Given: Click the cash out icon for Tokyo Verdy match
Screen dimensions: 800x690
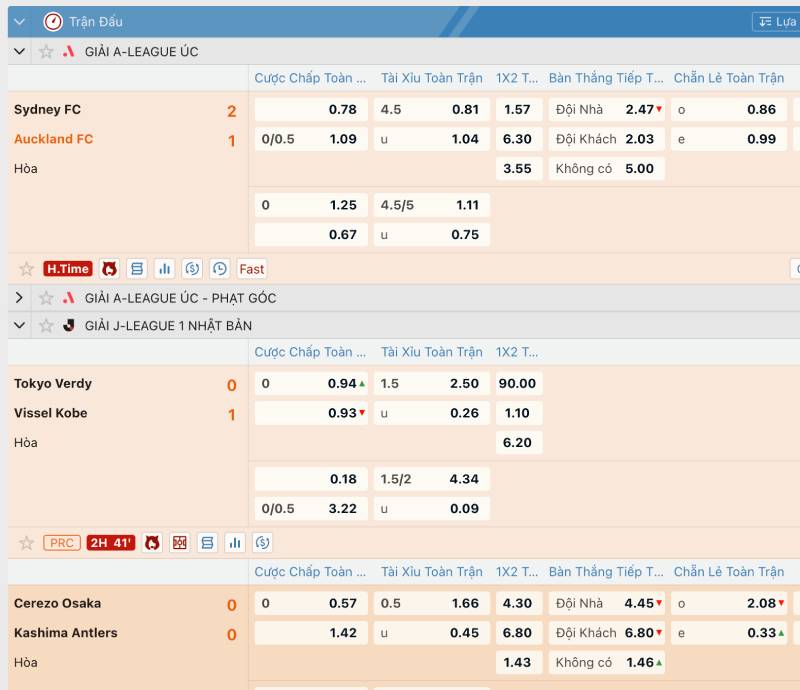Looking at the screenshot, I should click(263, 543).
